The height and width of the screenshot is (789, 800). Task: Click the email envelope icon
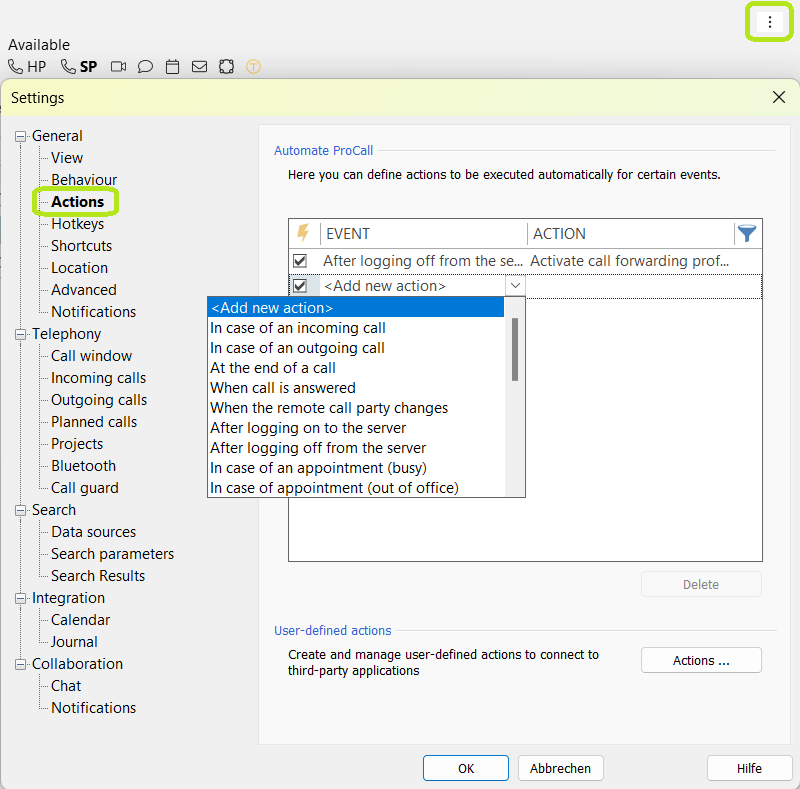[199, 67]
